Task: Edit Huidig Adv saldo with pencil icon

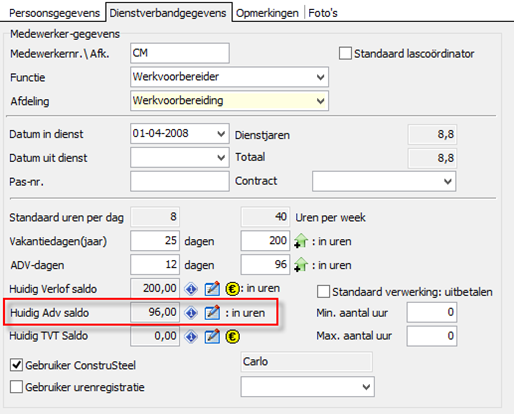Action: tap(212, 313)
